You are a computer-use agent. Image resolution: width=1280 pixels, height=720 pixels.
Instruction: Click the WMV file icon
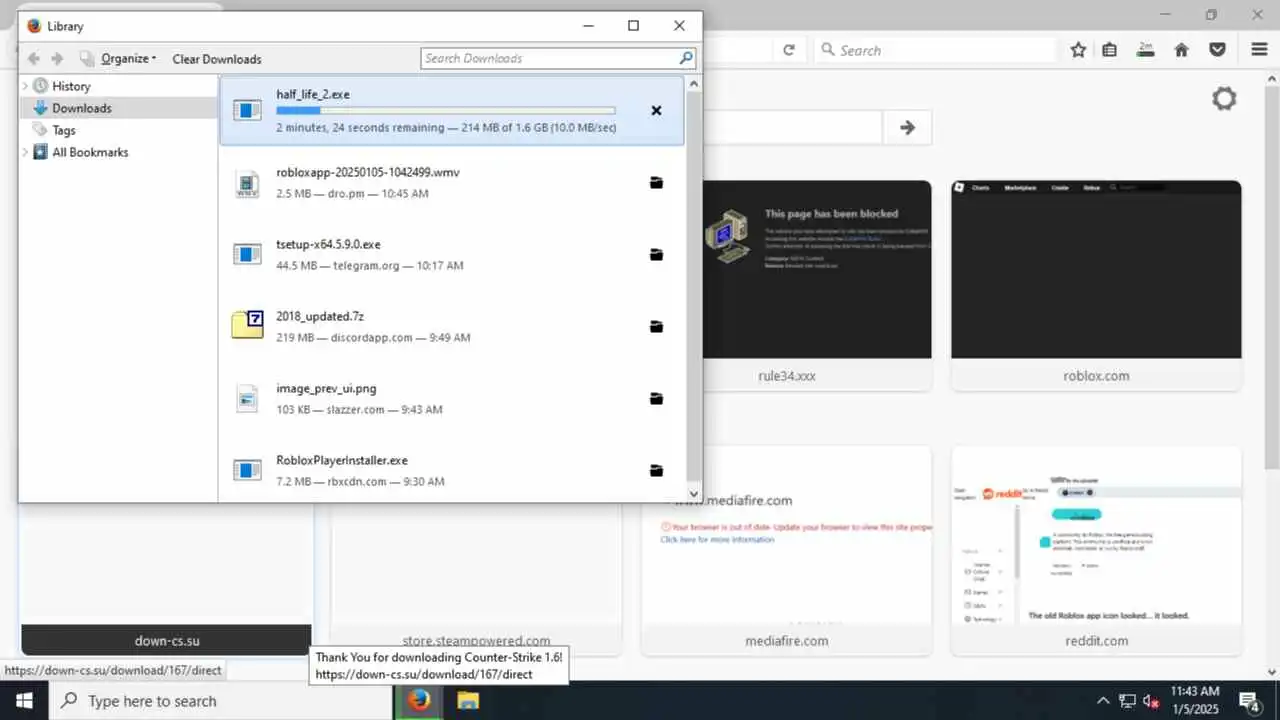pos(247,183)
